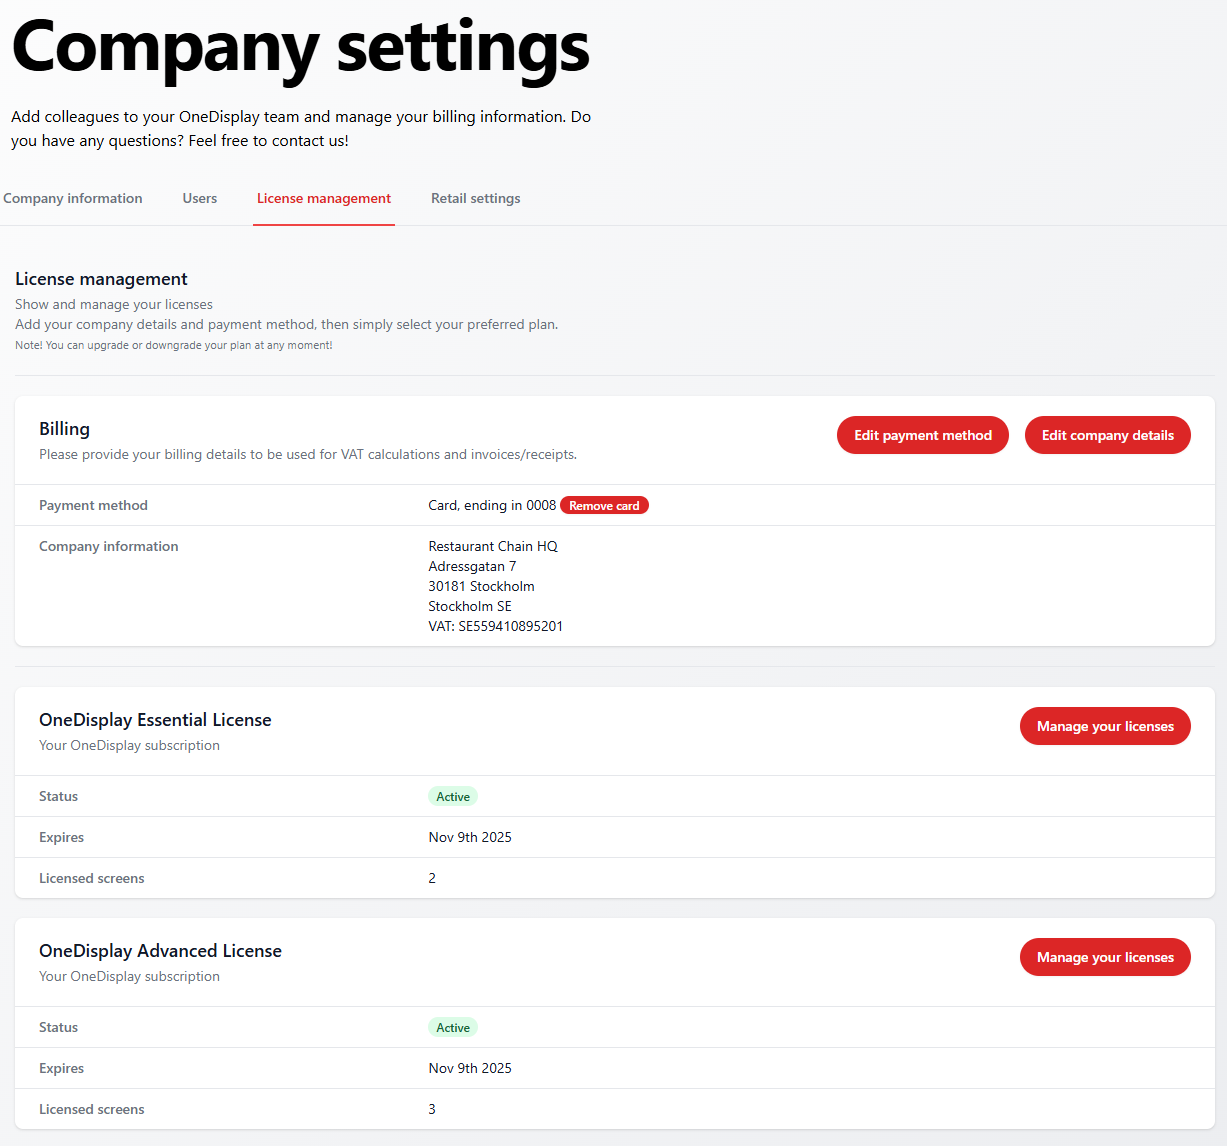Click the Essential License expiry date
Screen dimensions: 1227x1146
click(x=470, y=837)
